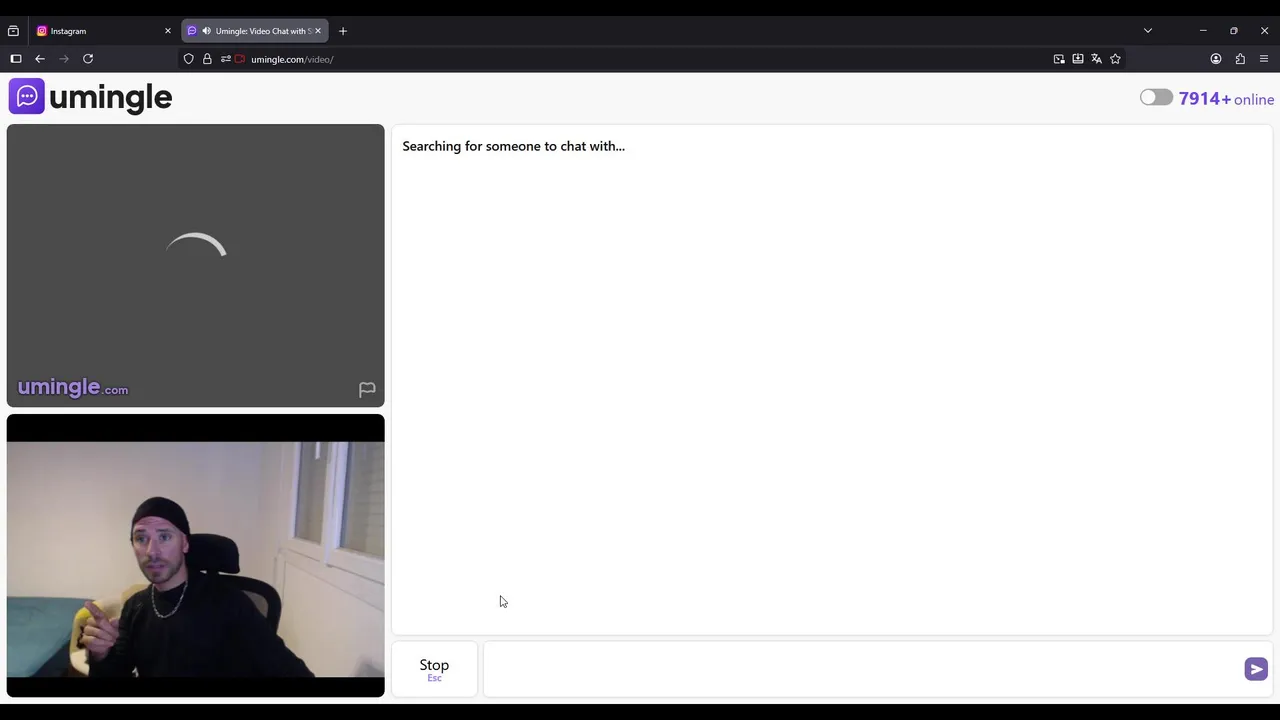Open the extensions puzzle icon
Viewport: 1280px width, 720px height.
click(1240, 59)
